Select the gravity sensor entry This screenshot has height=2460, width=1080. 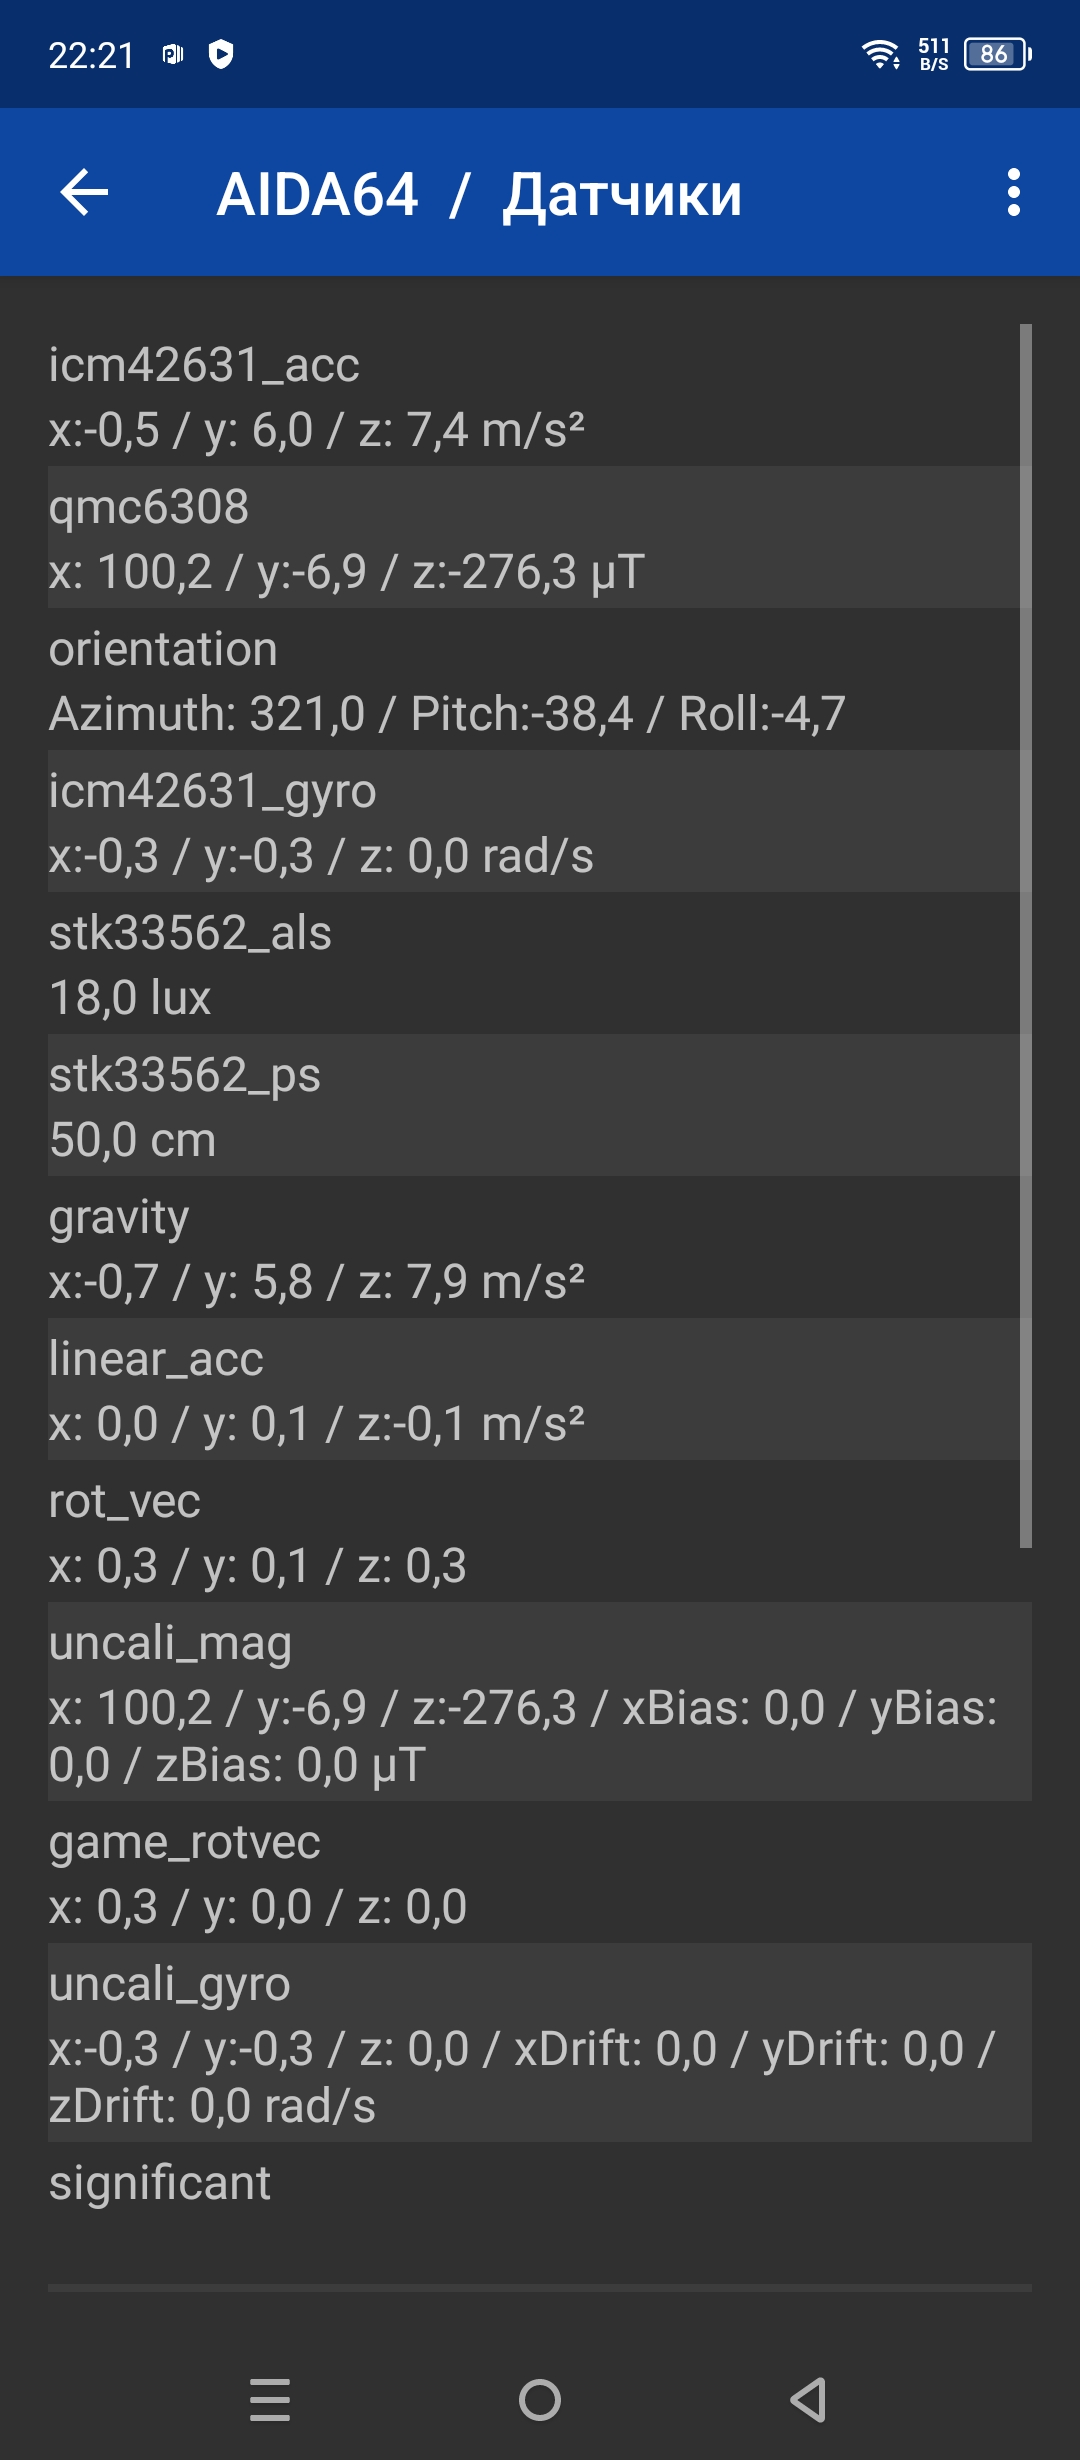tap(530, 1248)
